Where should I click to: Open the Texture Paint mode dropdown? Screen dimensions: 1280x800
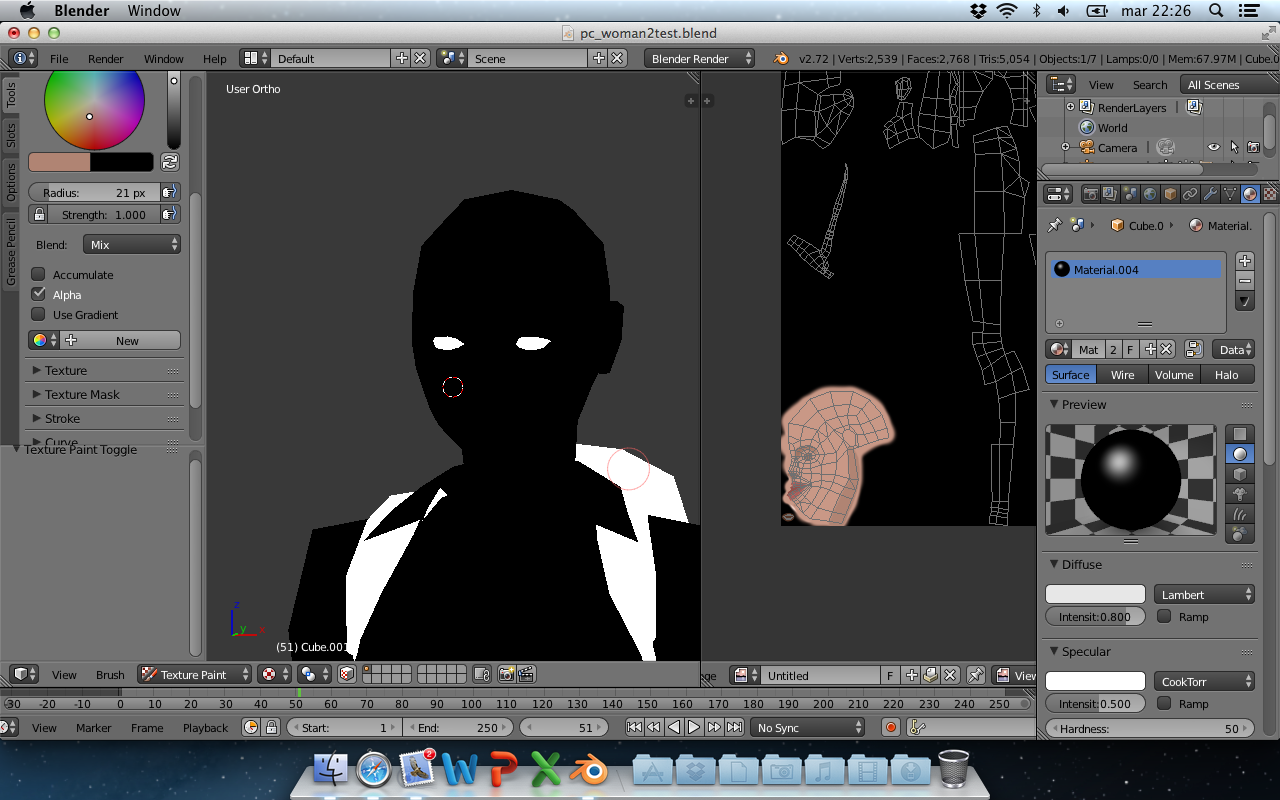(x=195, y=675)
